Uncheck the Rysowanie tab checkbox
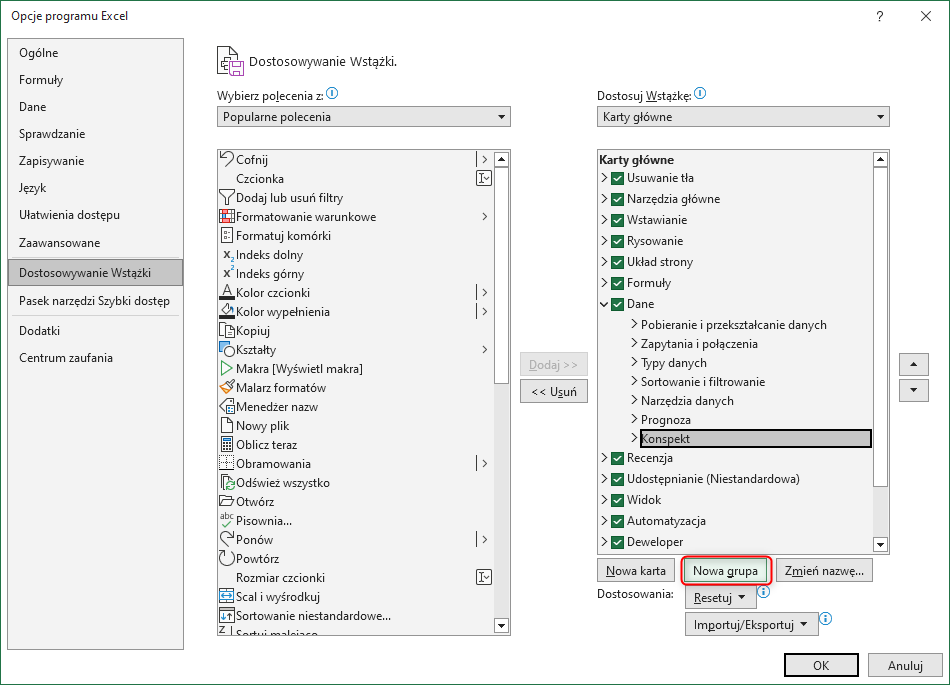Image resolution: width=950 pixels, height=685 pixels. [x=617, y=241]
